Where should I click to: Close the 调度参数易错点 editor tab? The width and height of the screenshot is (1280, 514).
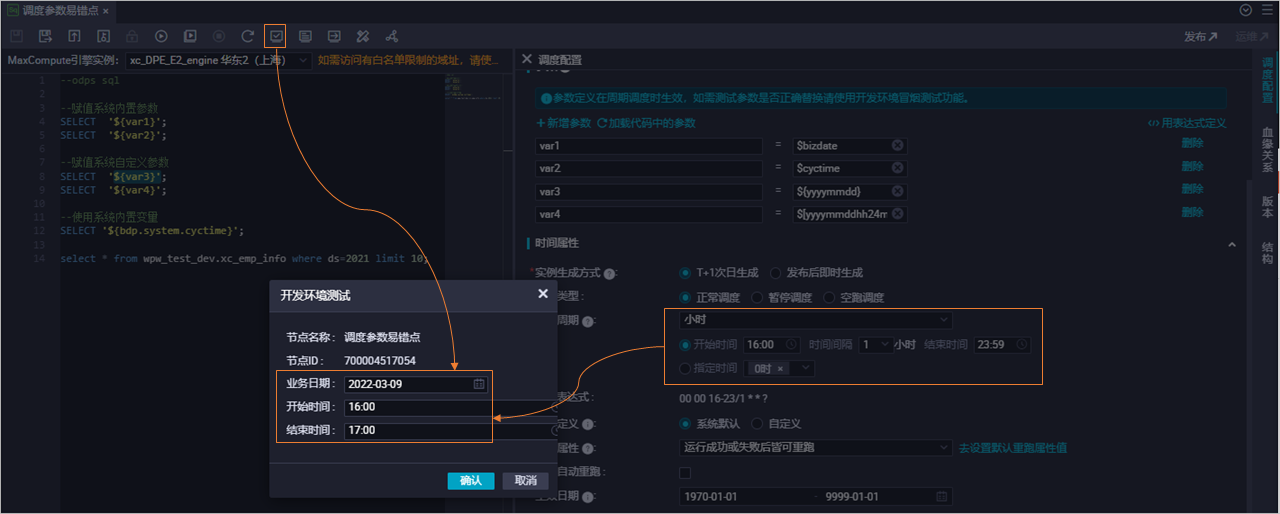pos(106,10)
